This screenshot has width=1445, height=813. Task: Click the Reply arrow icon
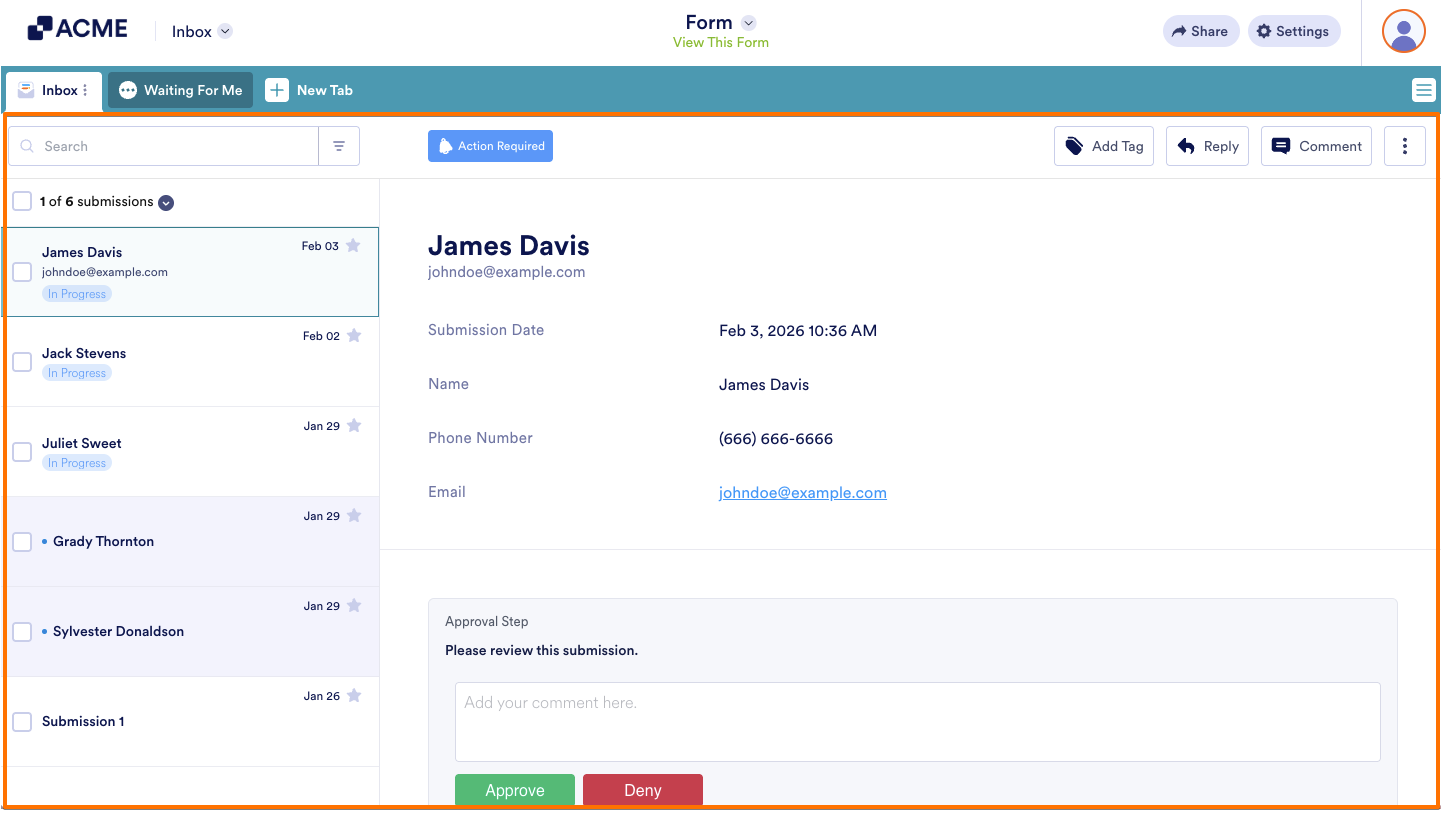click(x=1187, y=145)
